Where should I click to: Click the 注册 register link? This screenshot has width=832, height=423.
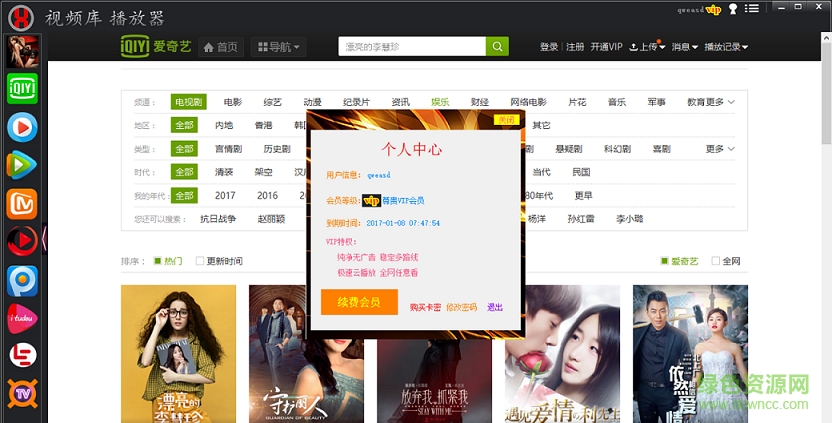(x=575, y=47)
